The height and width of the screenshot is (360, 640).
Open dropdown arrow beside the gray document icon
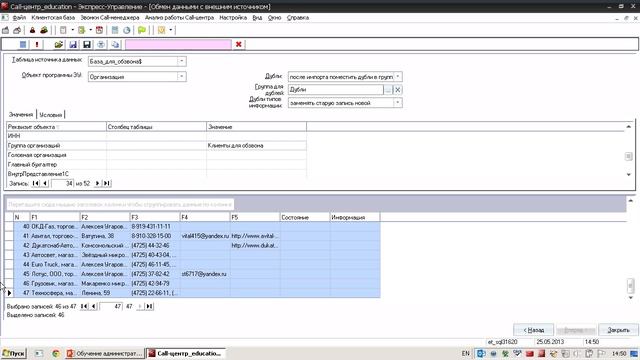(x=72, y=30)
